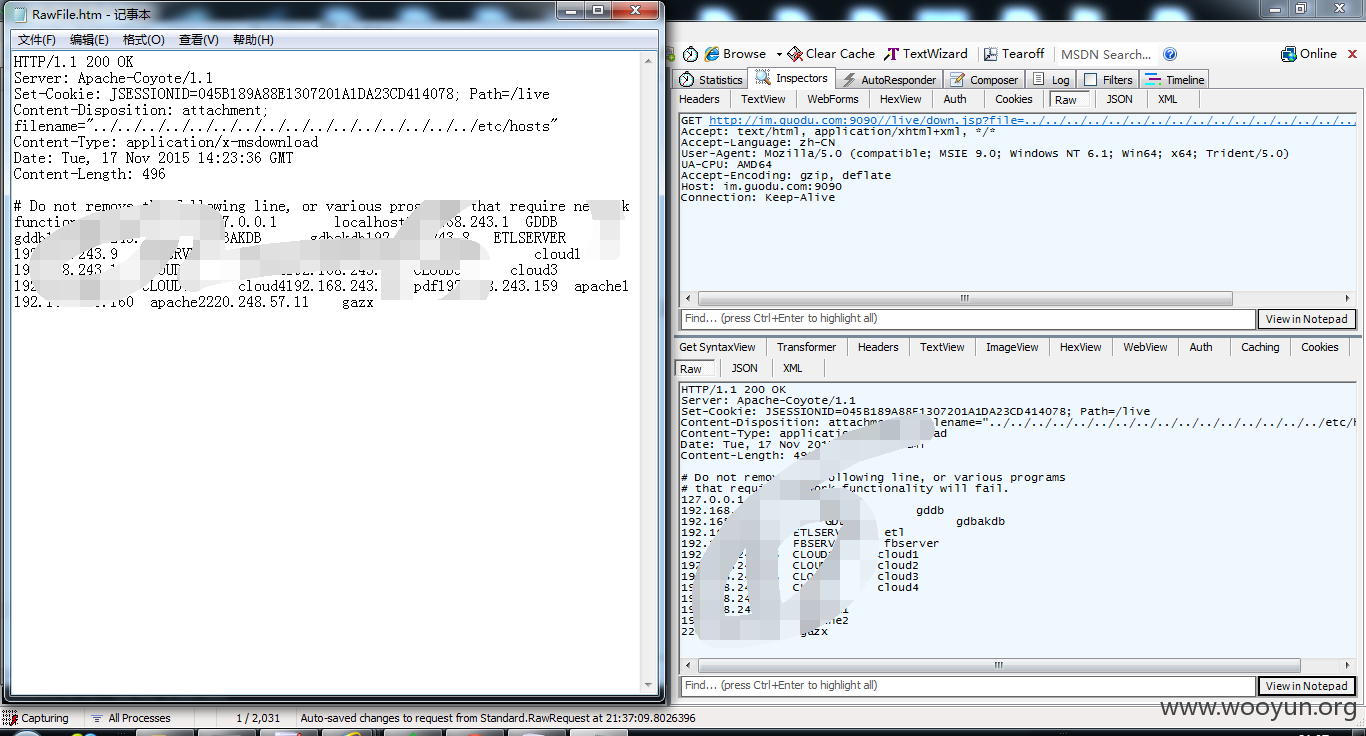
Task: Open Notepad 文件(F) menu
Action: pyautogui.click(x=37, y=40)
